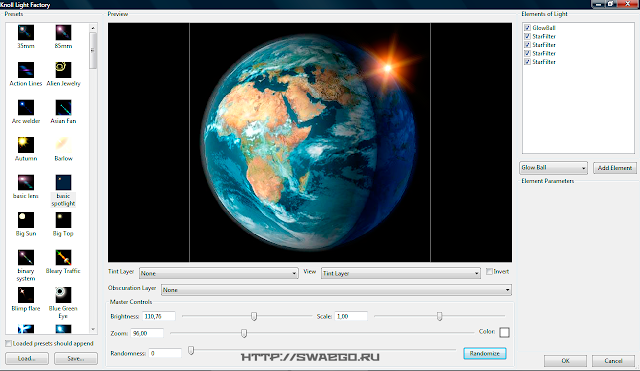640x371 pixels.
Task: Uncheck the second StarFilter element
Action: coord(527,45)
